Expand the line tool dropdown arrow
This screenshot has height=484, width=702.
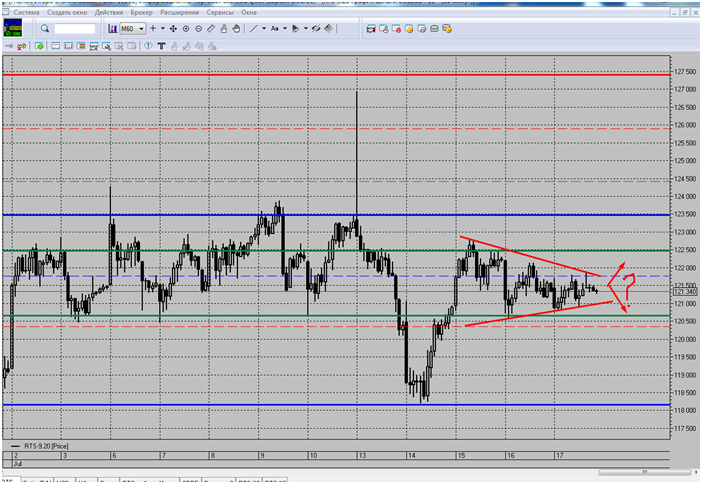264,29
